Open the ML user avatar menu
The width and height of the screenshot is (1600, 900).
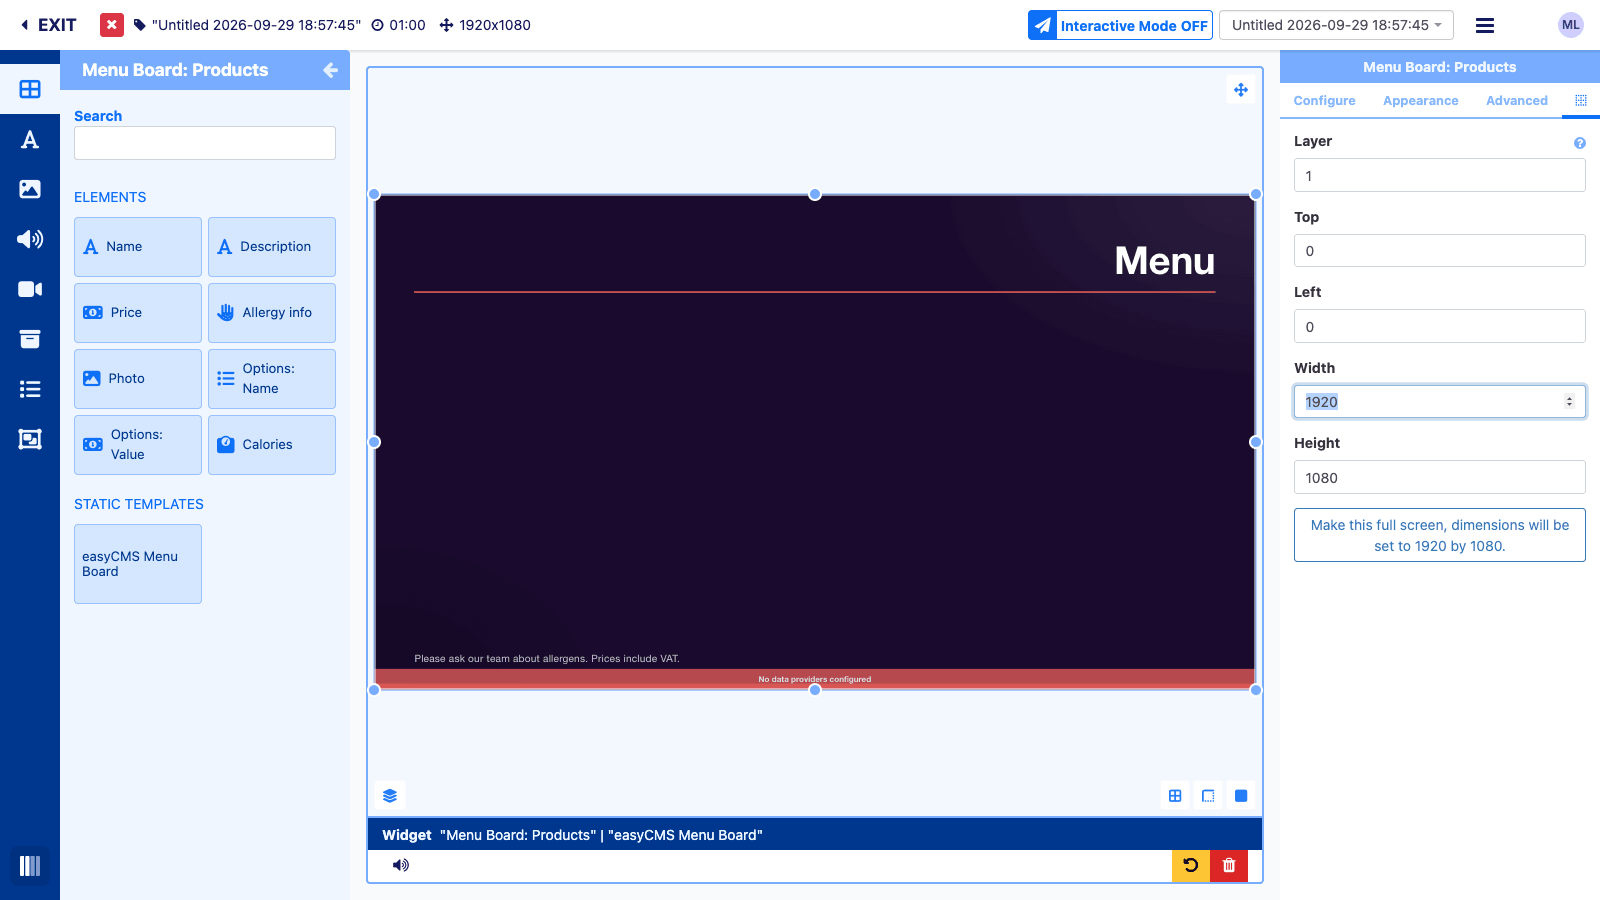coord(1571,25)
